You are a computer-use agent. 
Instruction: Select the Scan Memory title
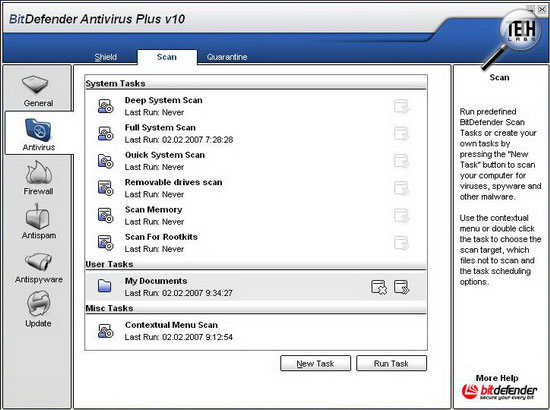[154, 210]
